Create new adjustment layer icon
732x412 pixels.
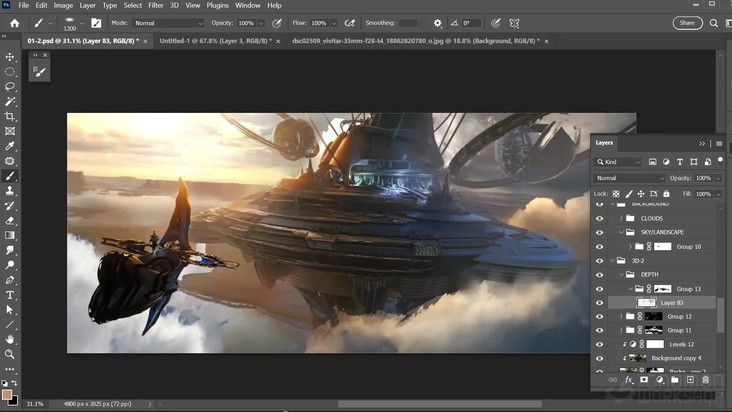tap(660, 380)
